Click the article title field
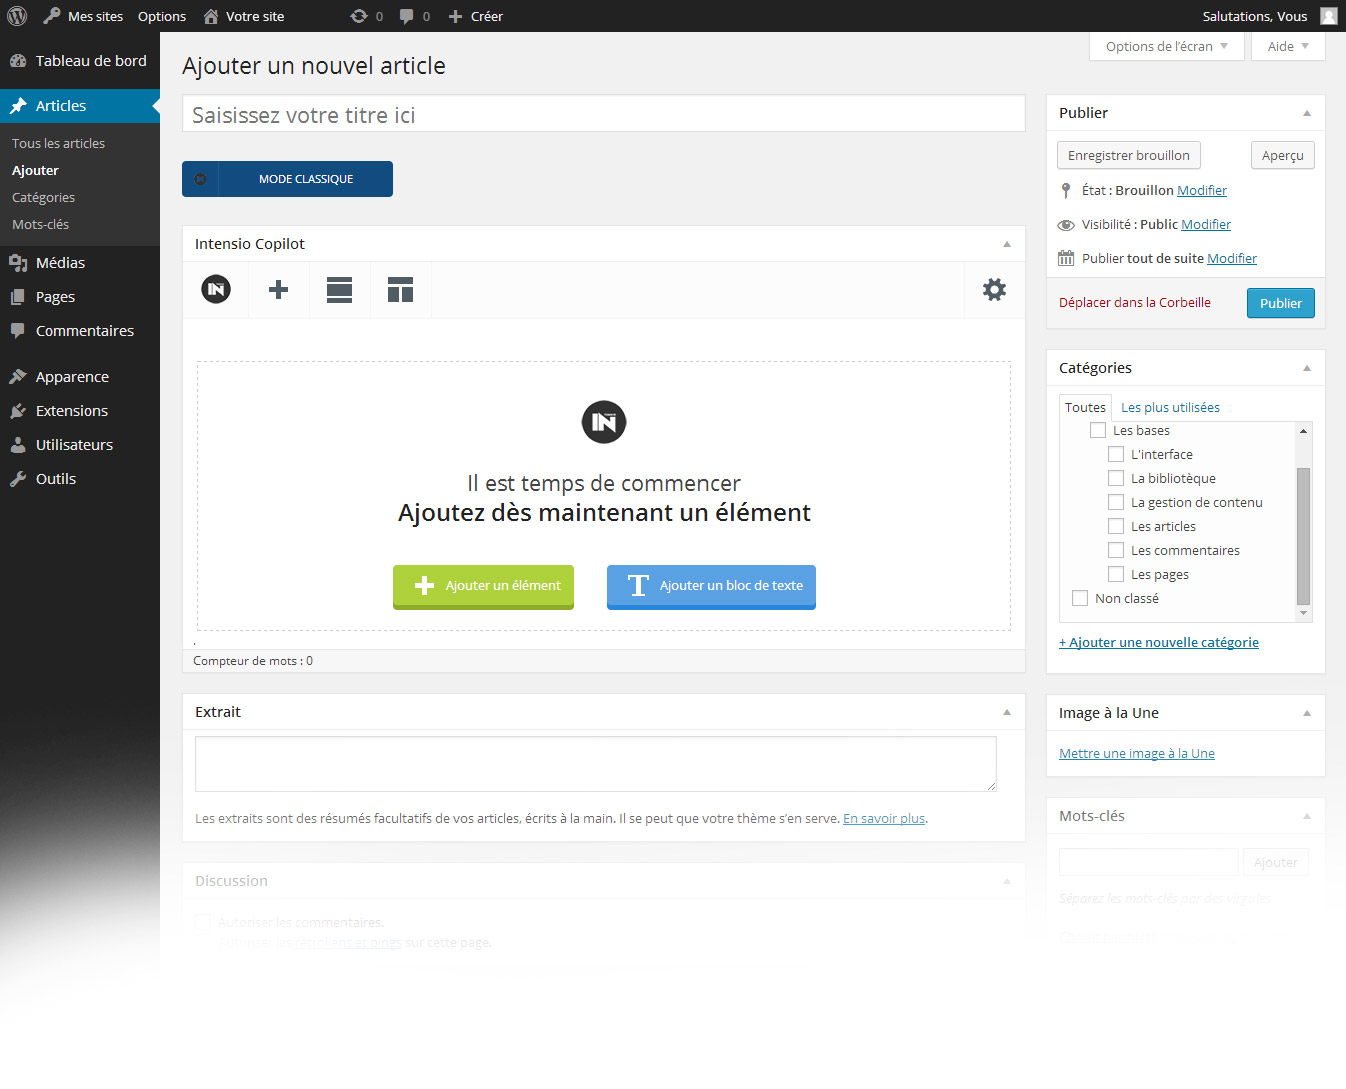 click(x=604, y=114)
